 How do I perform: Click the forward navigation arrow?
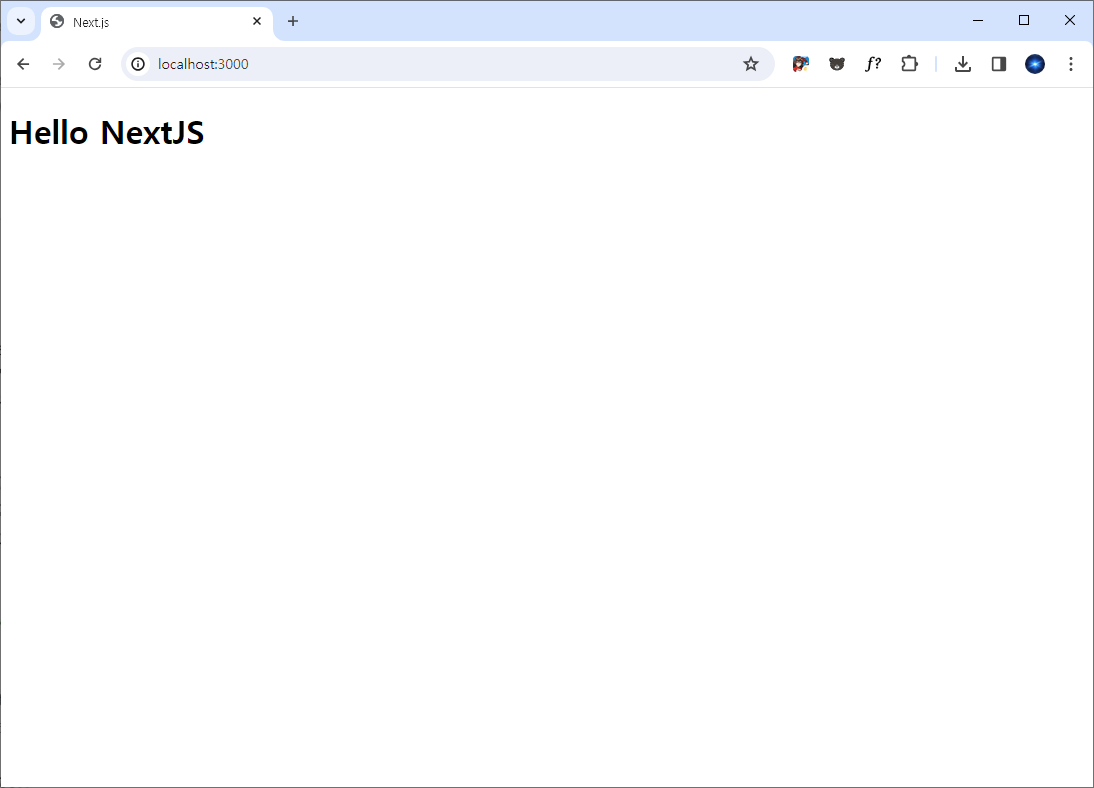[59, 64]
